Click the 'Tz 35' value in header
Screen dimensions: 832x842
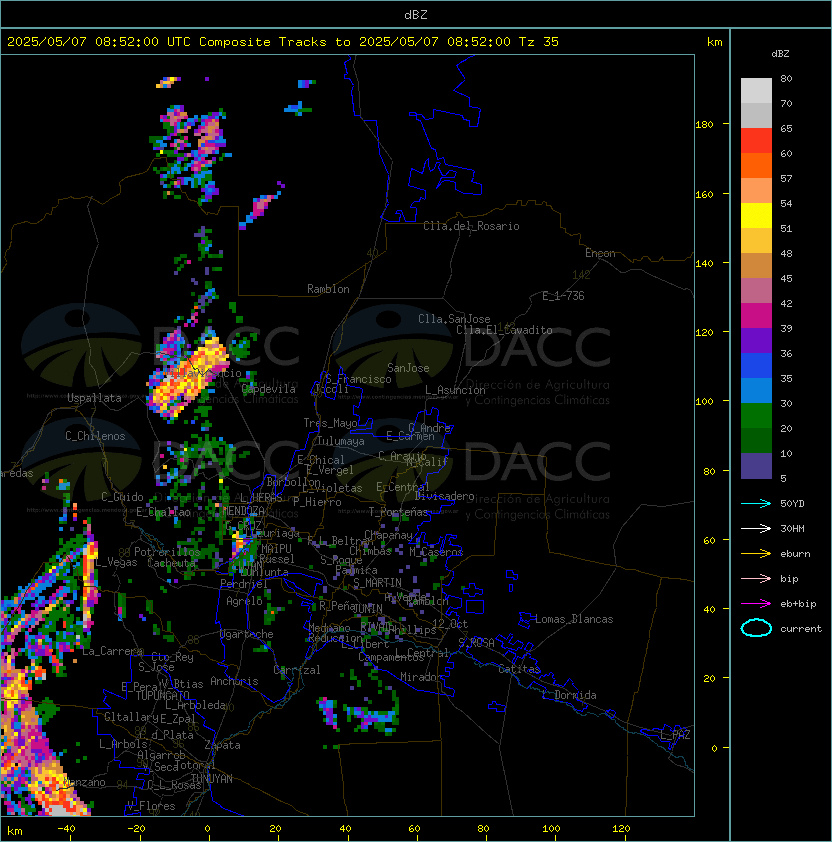[539, 42]
